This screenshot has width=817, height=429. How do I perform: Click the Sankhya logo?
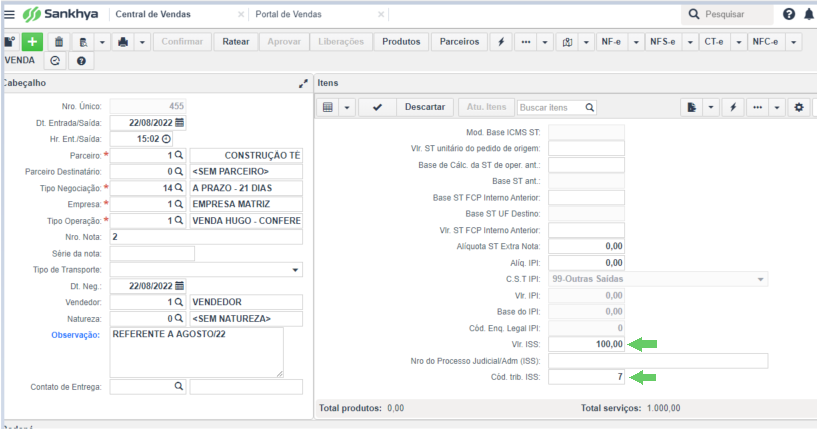[60, 14]
